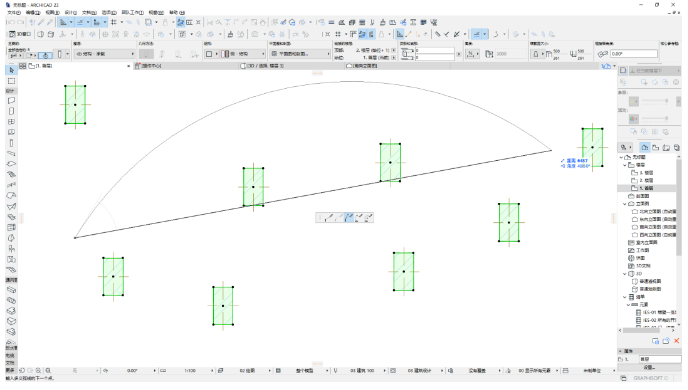The image size is (688, 390).
Task: Open the View Map in navigator
Action: coord(656,147)
